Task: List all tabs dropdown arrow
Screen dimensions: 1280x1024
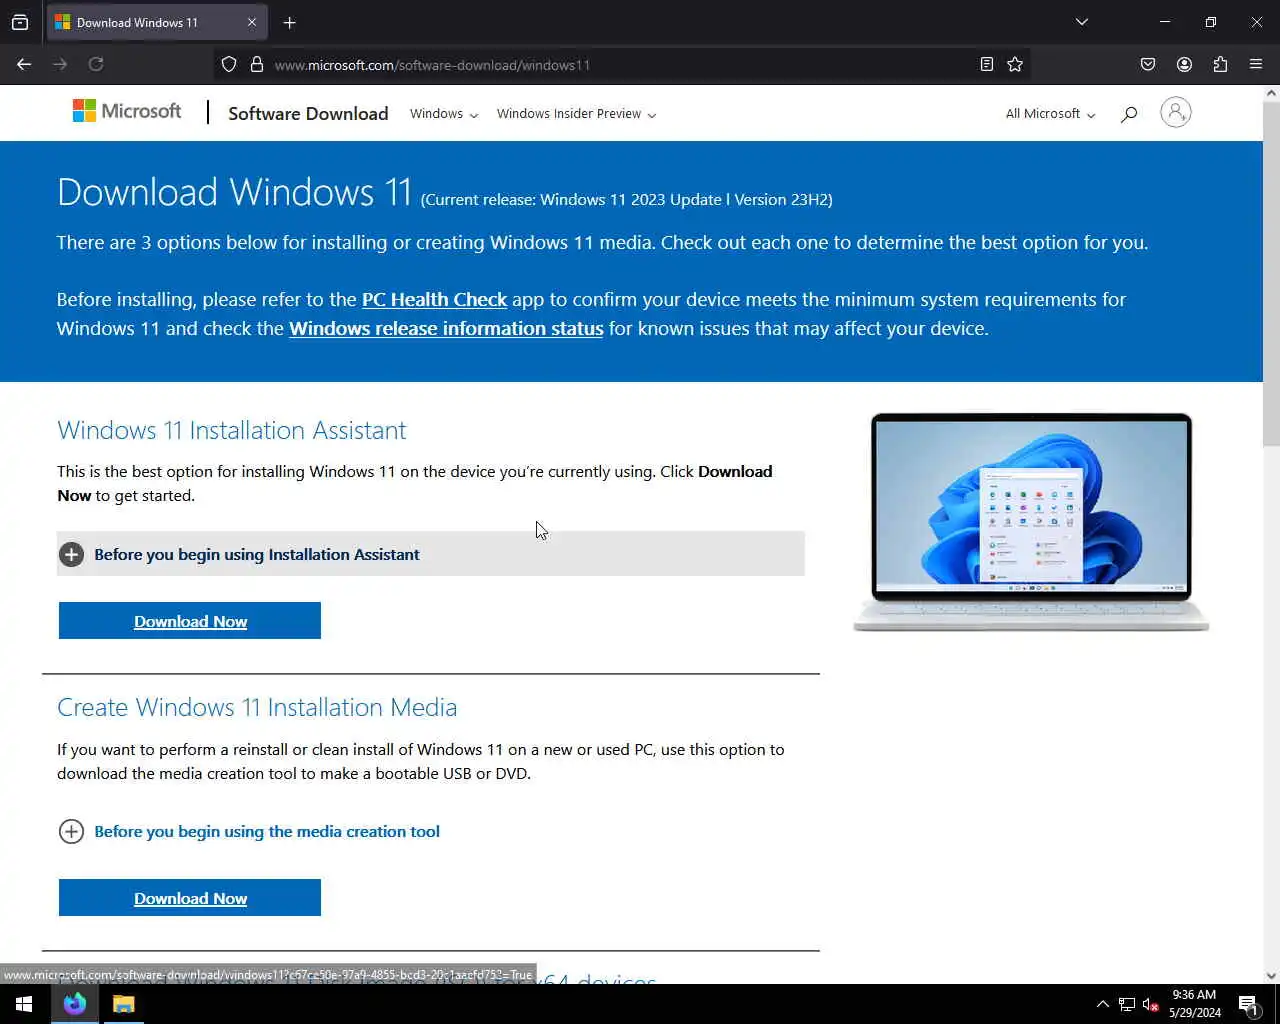Action: pos(1082,22)
